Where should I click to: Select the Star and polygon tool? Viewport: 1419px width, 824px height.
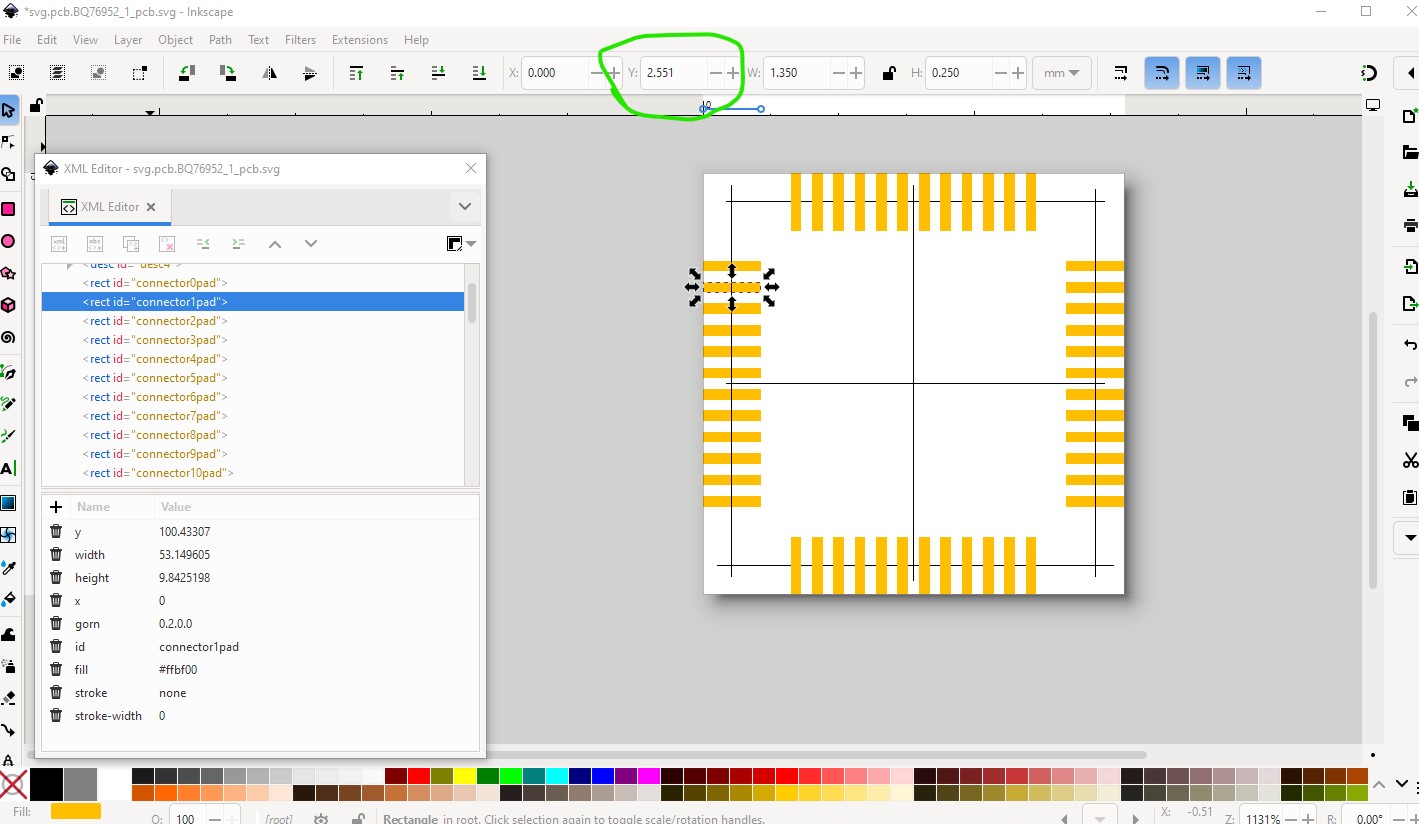point(8,273)
